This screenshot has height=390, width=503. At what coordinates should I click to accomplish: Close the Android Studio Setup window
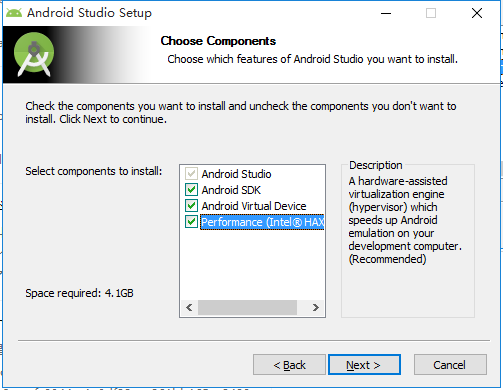tap(477, 13)
